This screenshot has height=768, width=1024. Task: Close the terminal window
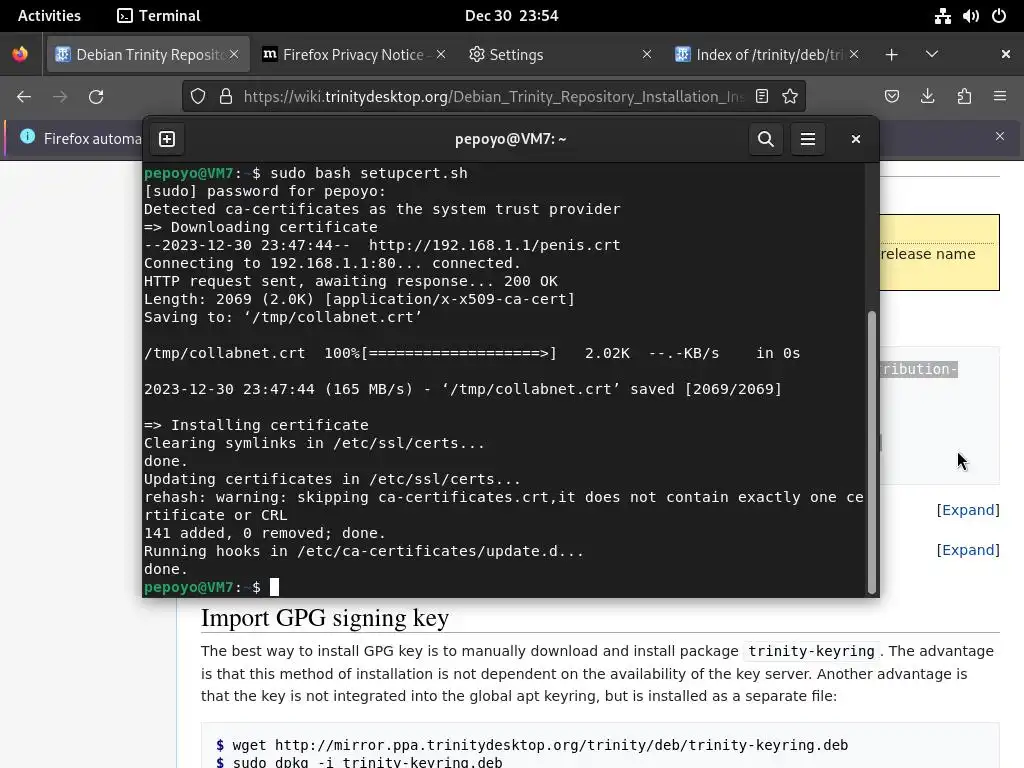tap(856, 139)
